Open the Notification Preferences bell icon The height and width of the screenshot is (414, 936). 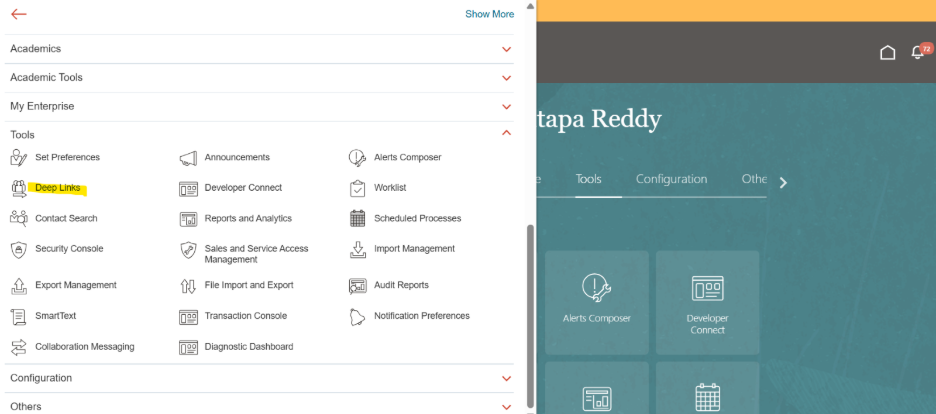click(x=357, y=316)
